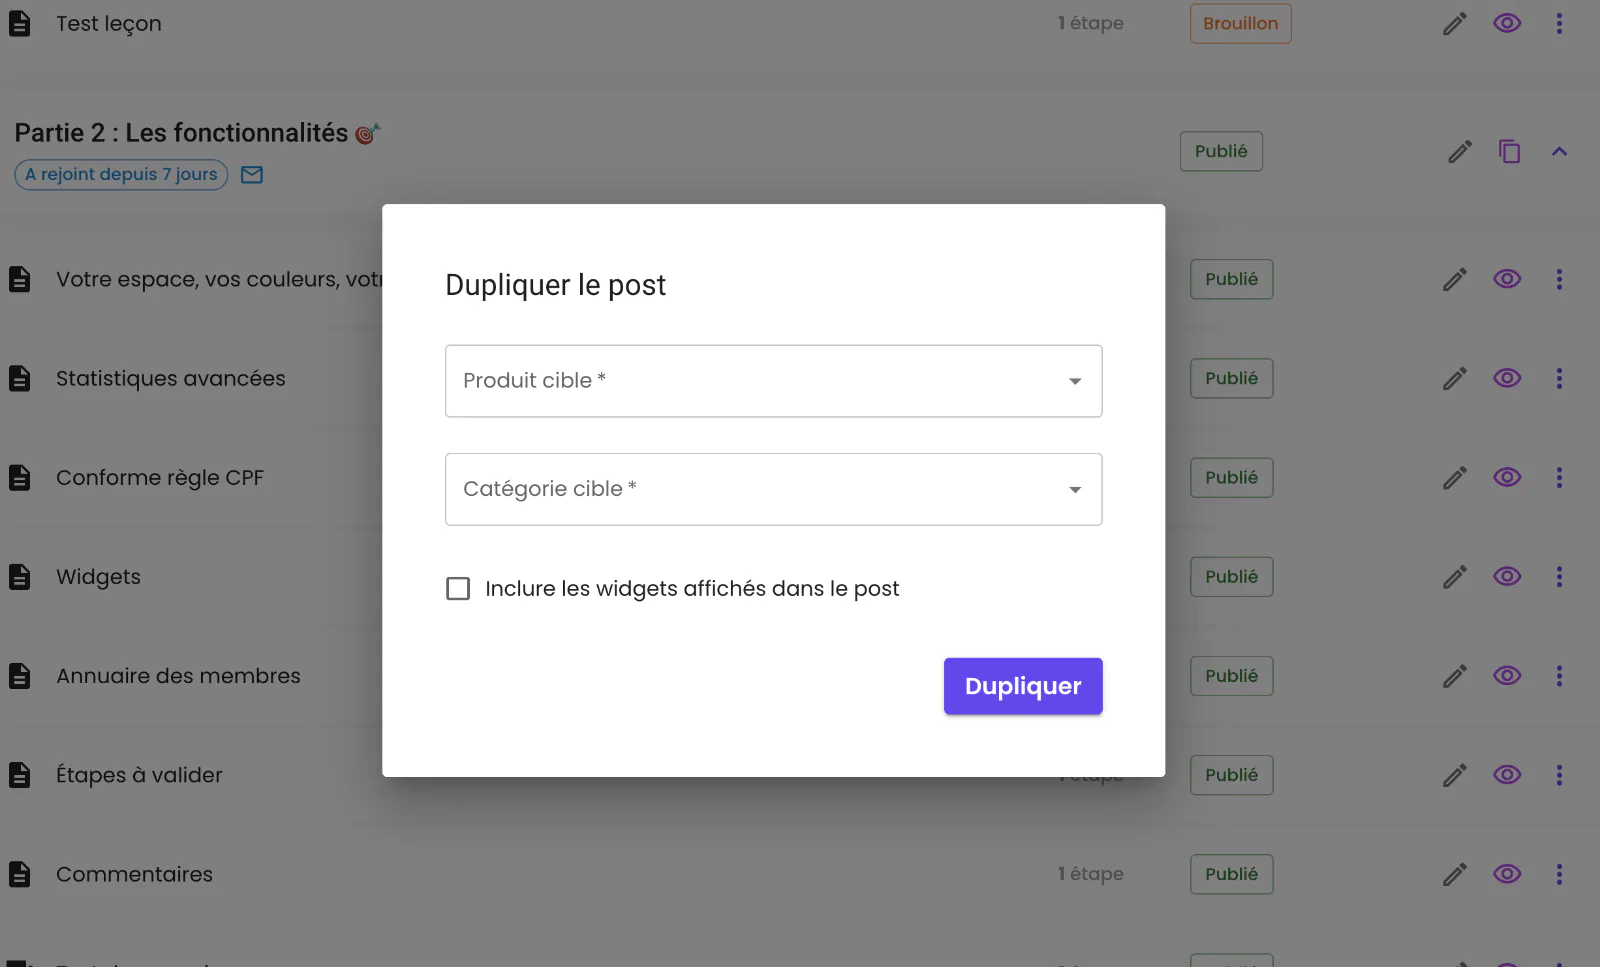Open the Widgets lesson title

pyautogui.click(x=98, y=577)
